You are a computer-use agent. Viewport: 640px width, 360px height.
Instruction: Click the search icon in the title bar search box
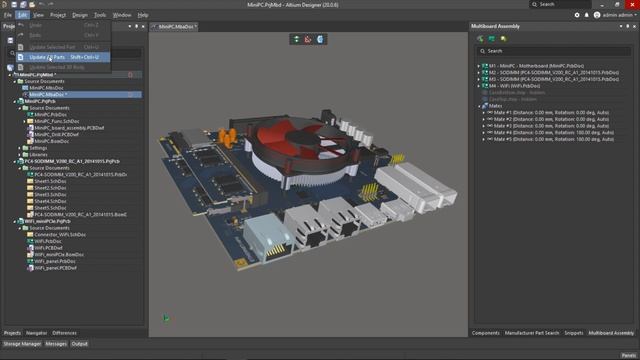click(x=534, y=4)
